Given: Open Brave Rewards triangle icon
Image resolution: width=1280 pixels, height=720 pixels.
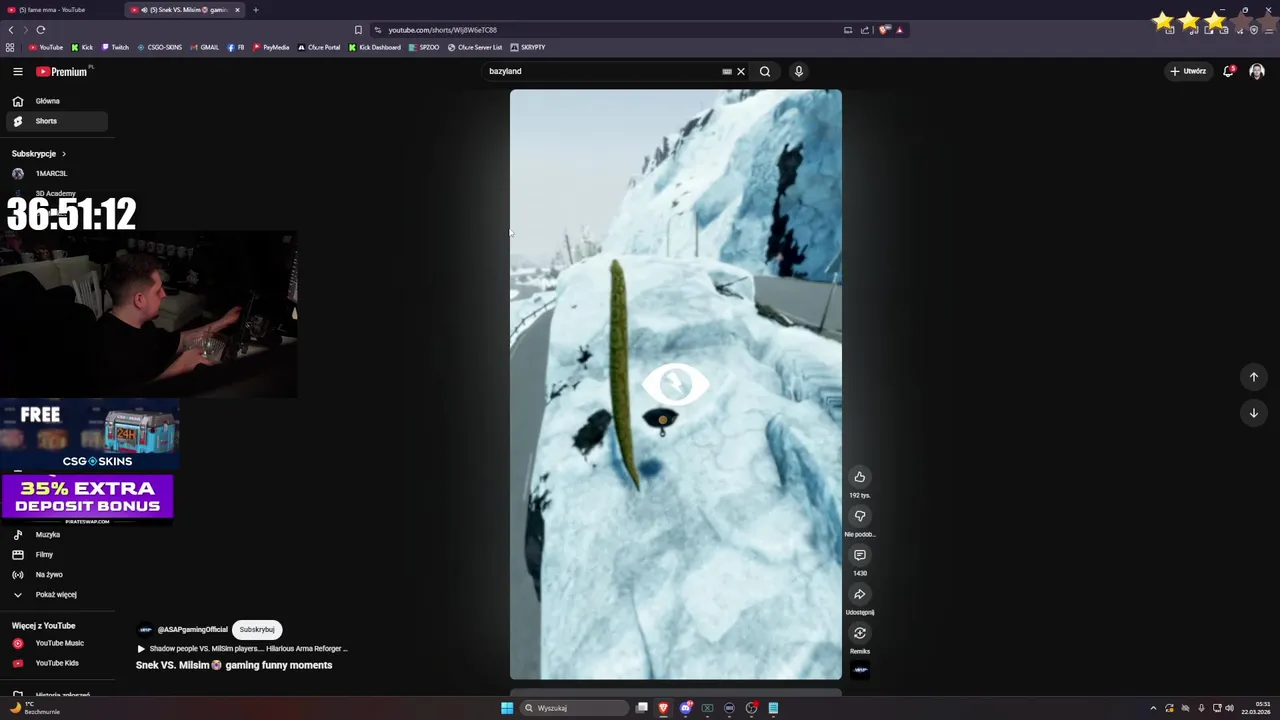Looking at the screenshot, I should pos(899,30).
